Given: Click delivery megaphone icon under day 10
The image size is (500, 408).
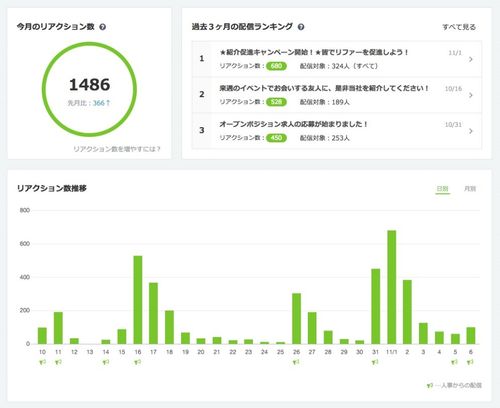Looking at the screenshot, I should [x=42, y=362].
